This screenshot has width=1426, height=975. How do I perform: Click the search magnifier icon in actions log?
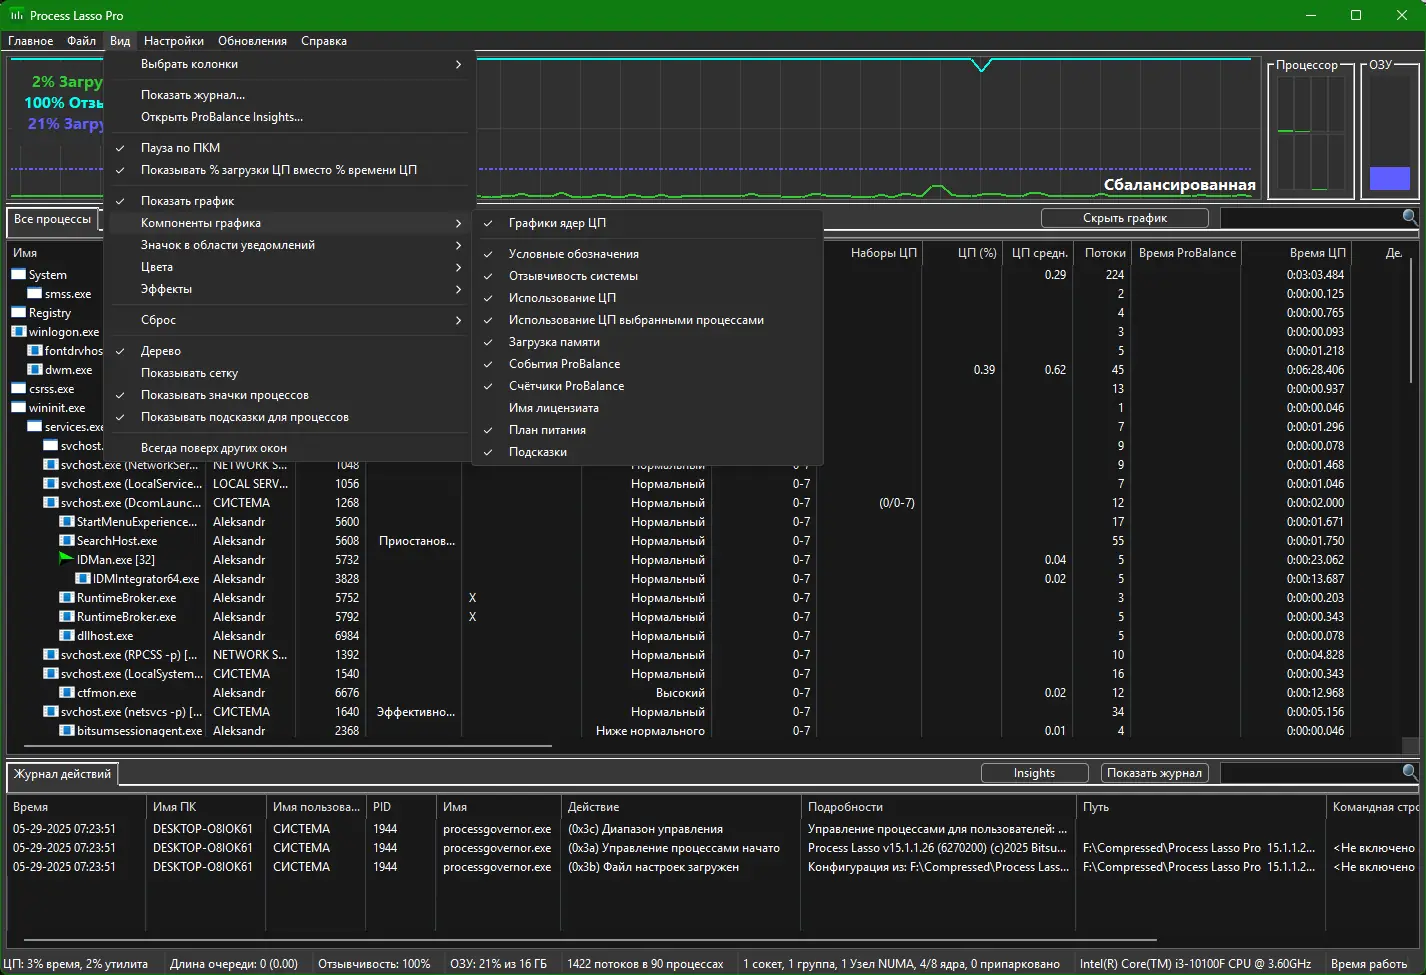(x=1409, y=772)
